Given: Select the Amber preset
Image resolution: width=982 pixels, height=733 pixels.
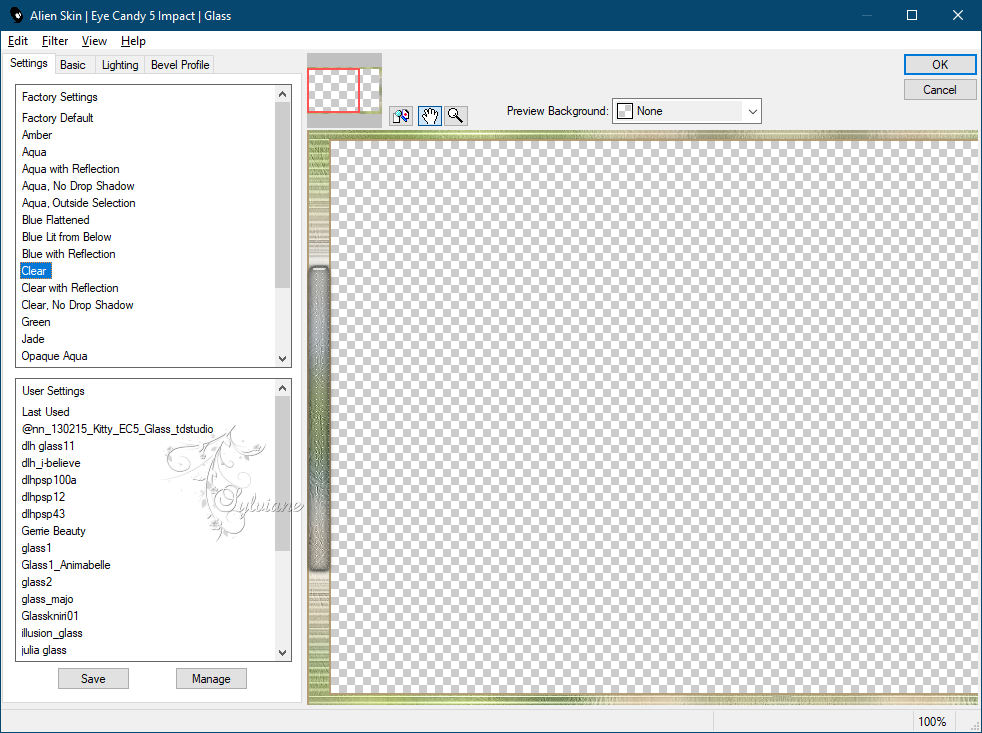Looking at the screenshot, I should pos(37,135).
